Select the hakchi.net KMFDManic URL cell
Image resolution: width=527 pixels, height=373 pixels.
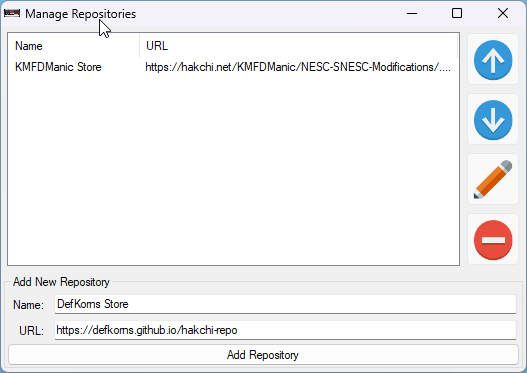(x=298, y=67)
